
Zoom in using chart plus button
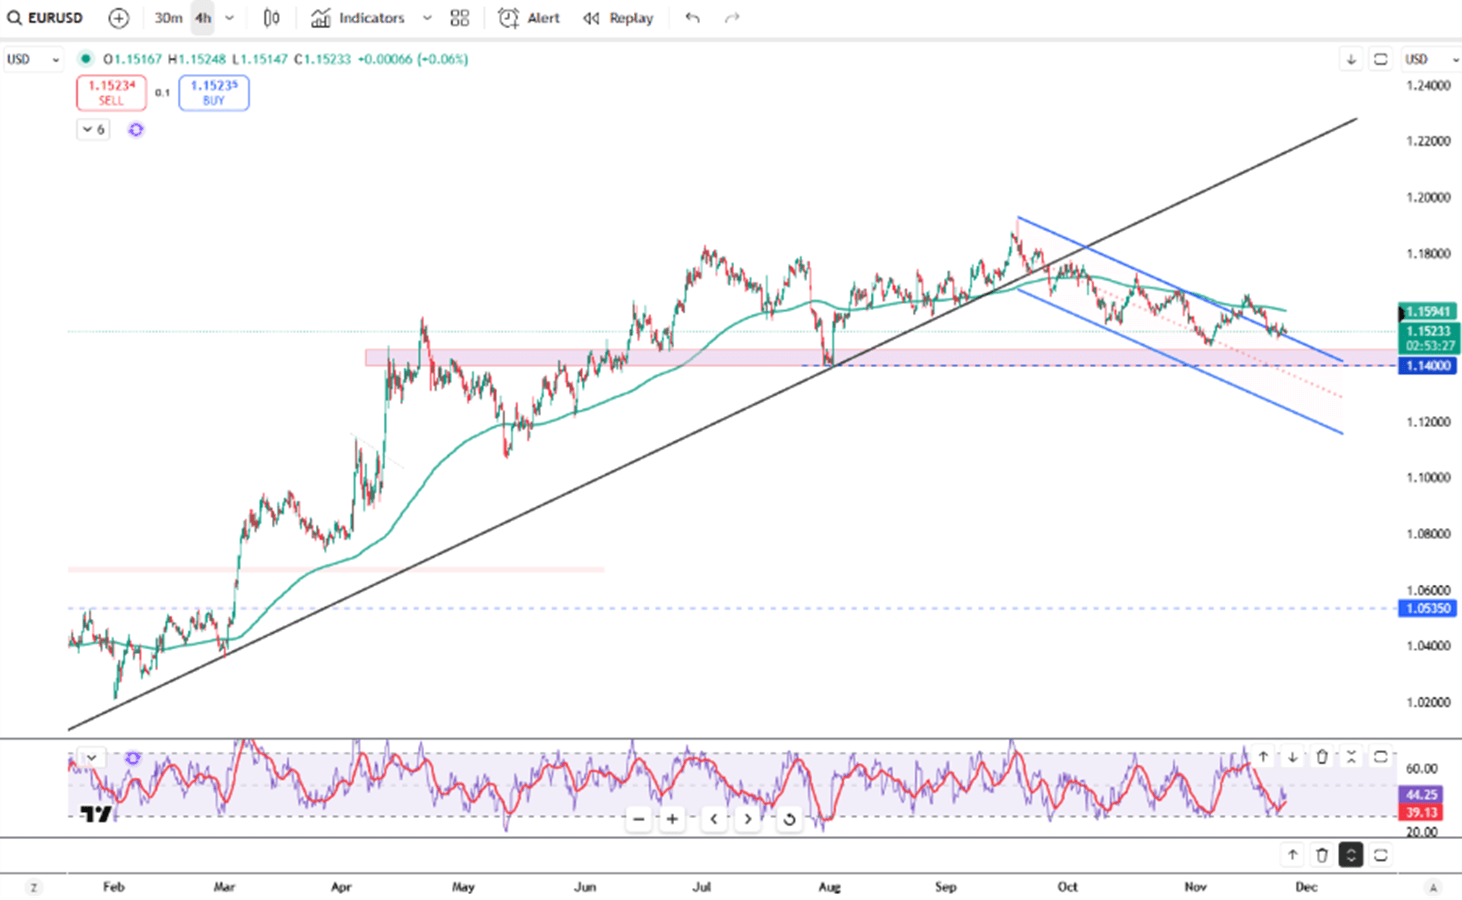click(x=672, y=819)
